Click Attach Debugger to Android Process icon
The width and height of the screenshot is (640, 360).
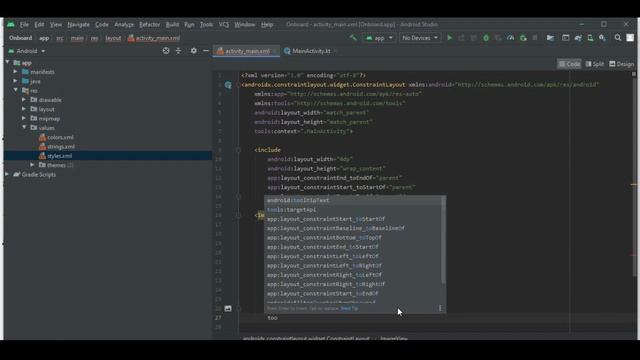523,38
